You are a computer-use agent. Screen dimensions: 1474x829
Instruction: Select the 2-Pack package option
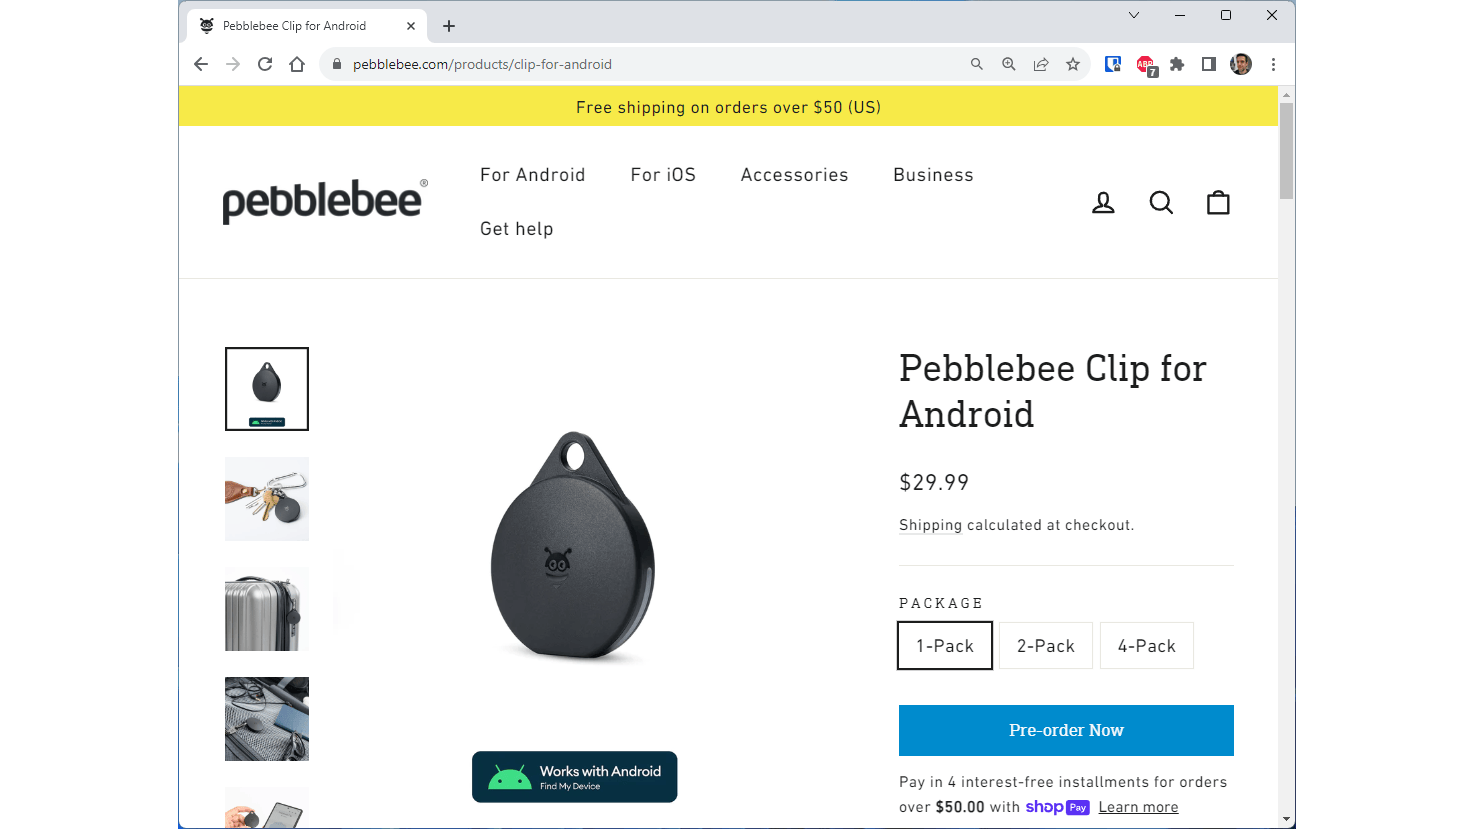(1046, 646)
